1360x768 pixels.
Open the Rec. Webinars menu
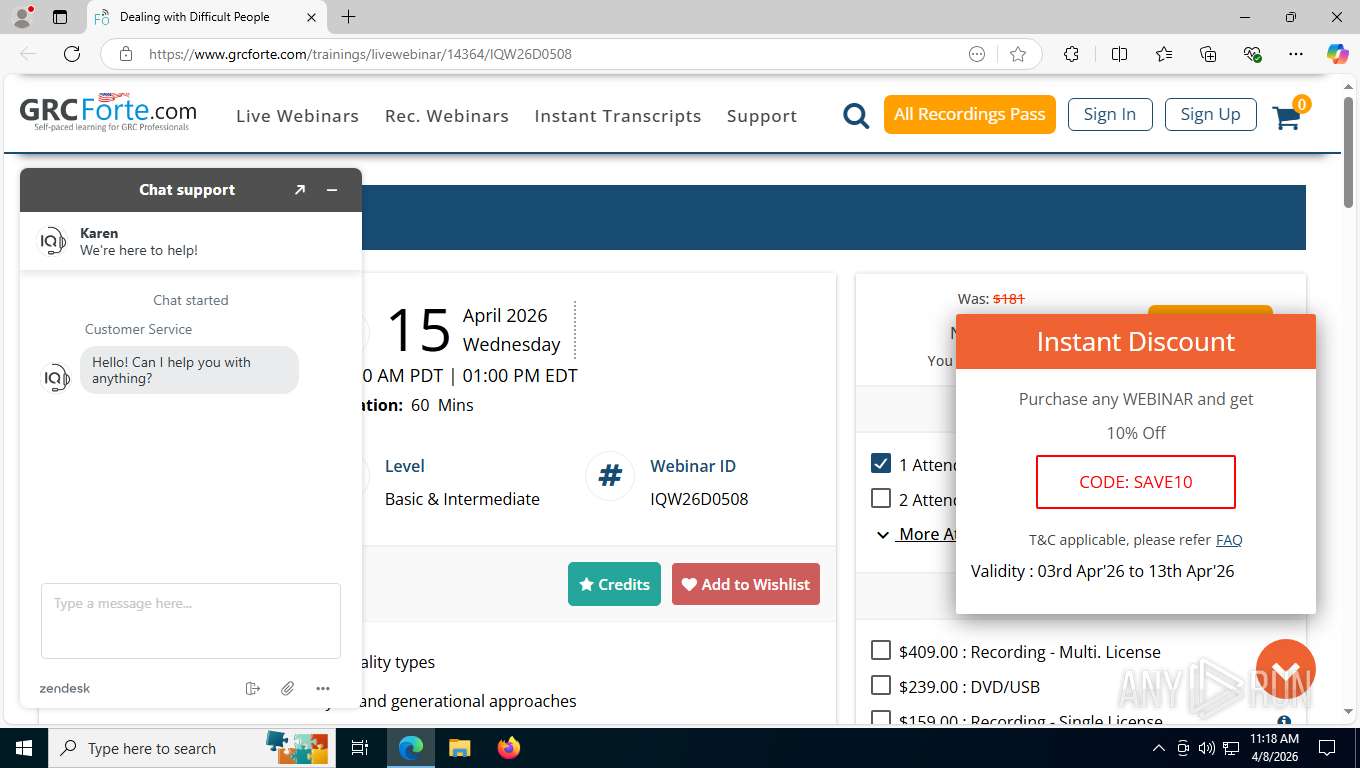pyautogui.click(x=447, y=116)
